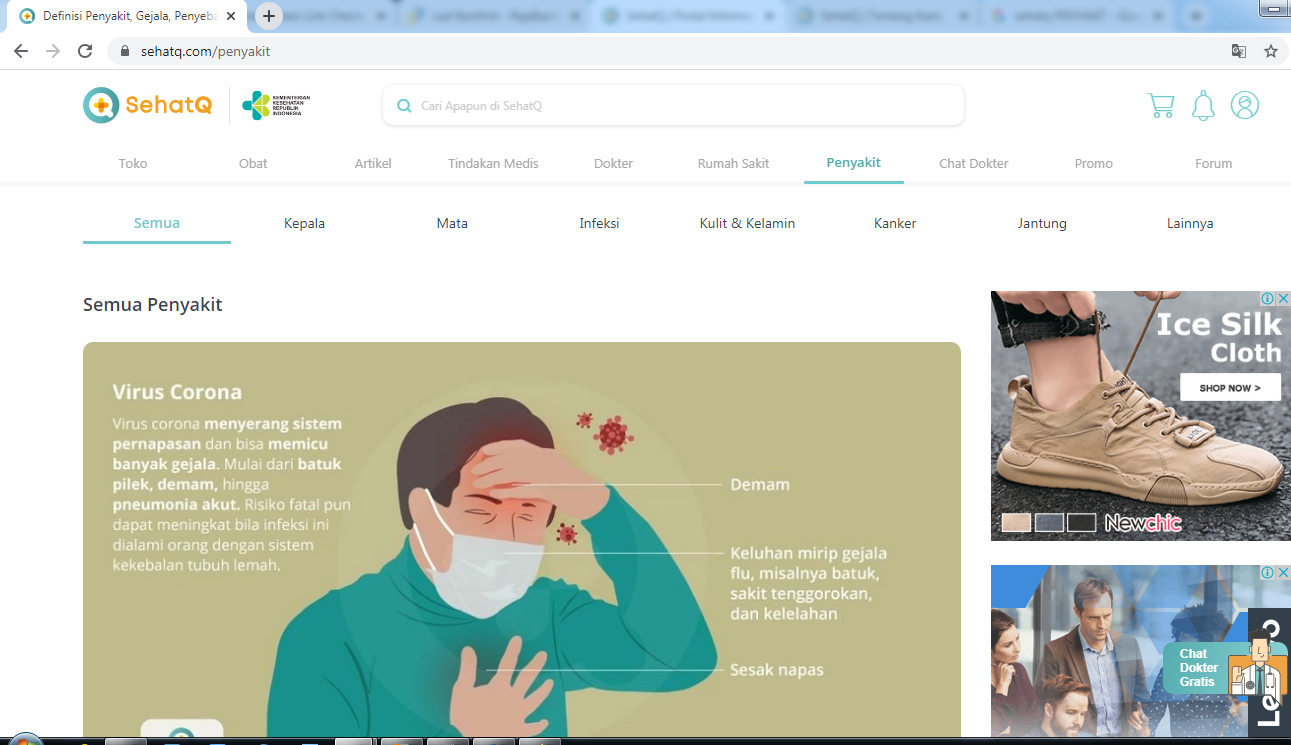Click the magnifier in the search bar

coord(403,105)
